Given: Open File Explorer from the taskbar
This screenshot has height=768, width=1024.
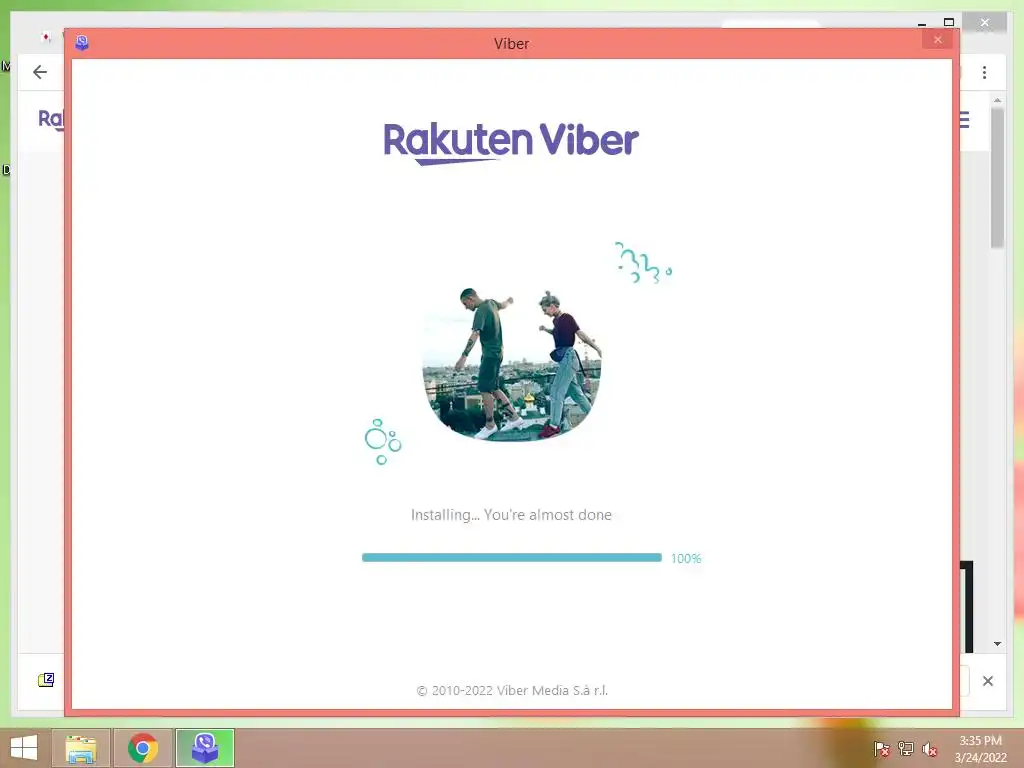Looking at the screenshot, I should [x=81, y=748].
